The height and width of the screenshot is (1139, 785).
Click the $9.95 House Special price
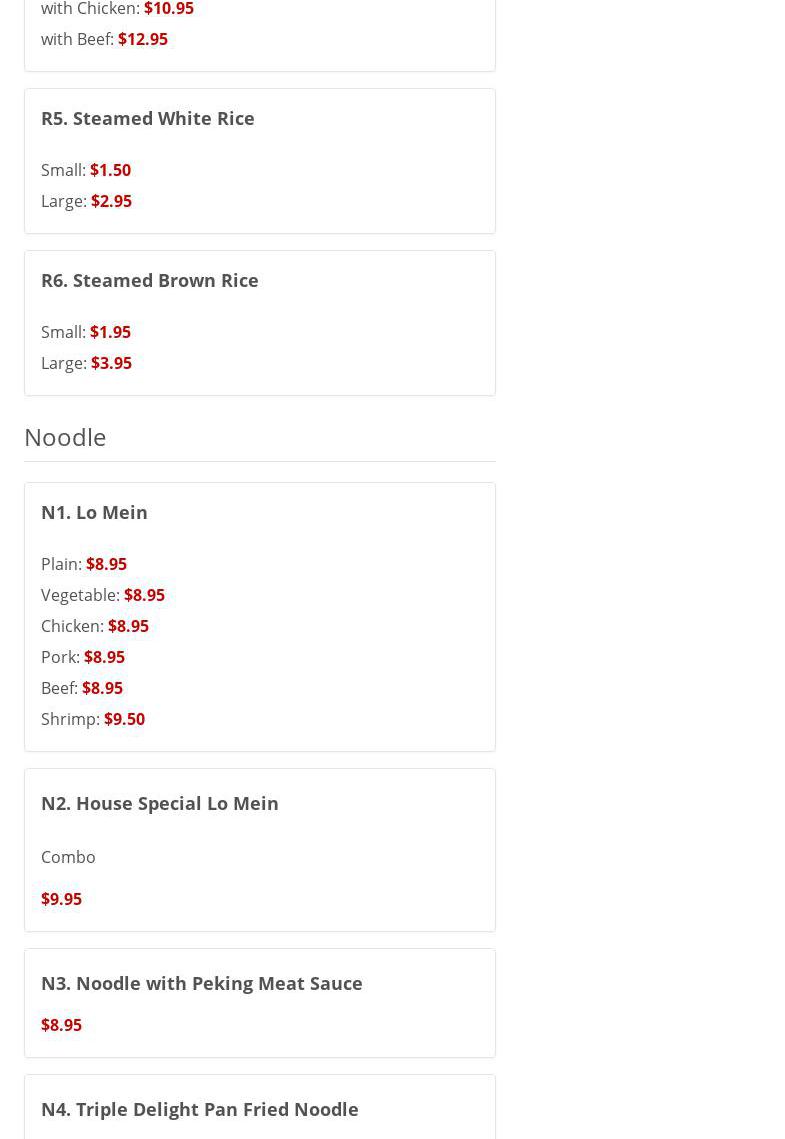tap(61, 899)
